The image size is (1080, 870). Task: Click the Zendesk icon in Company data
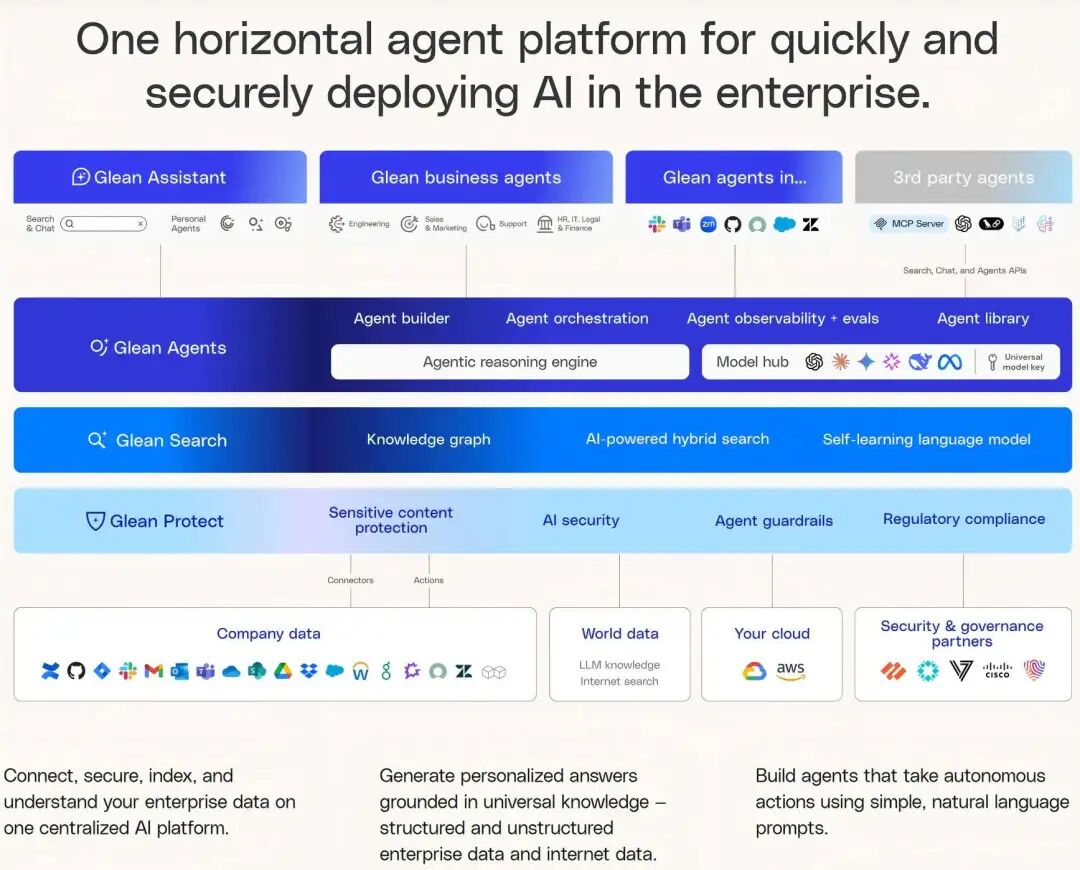[x=464, y=671]
